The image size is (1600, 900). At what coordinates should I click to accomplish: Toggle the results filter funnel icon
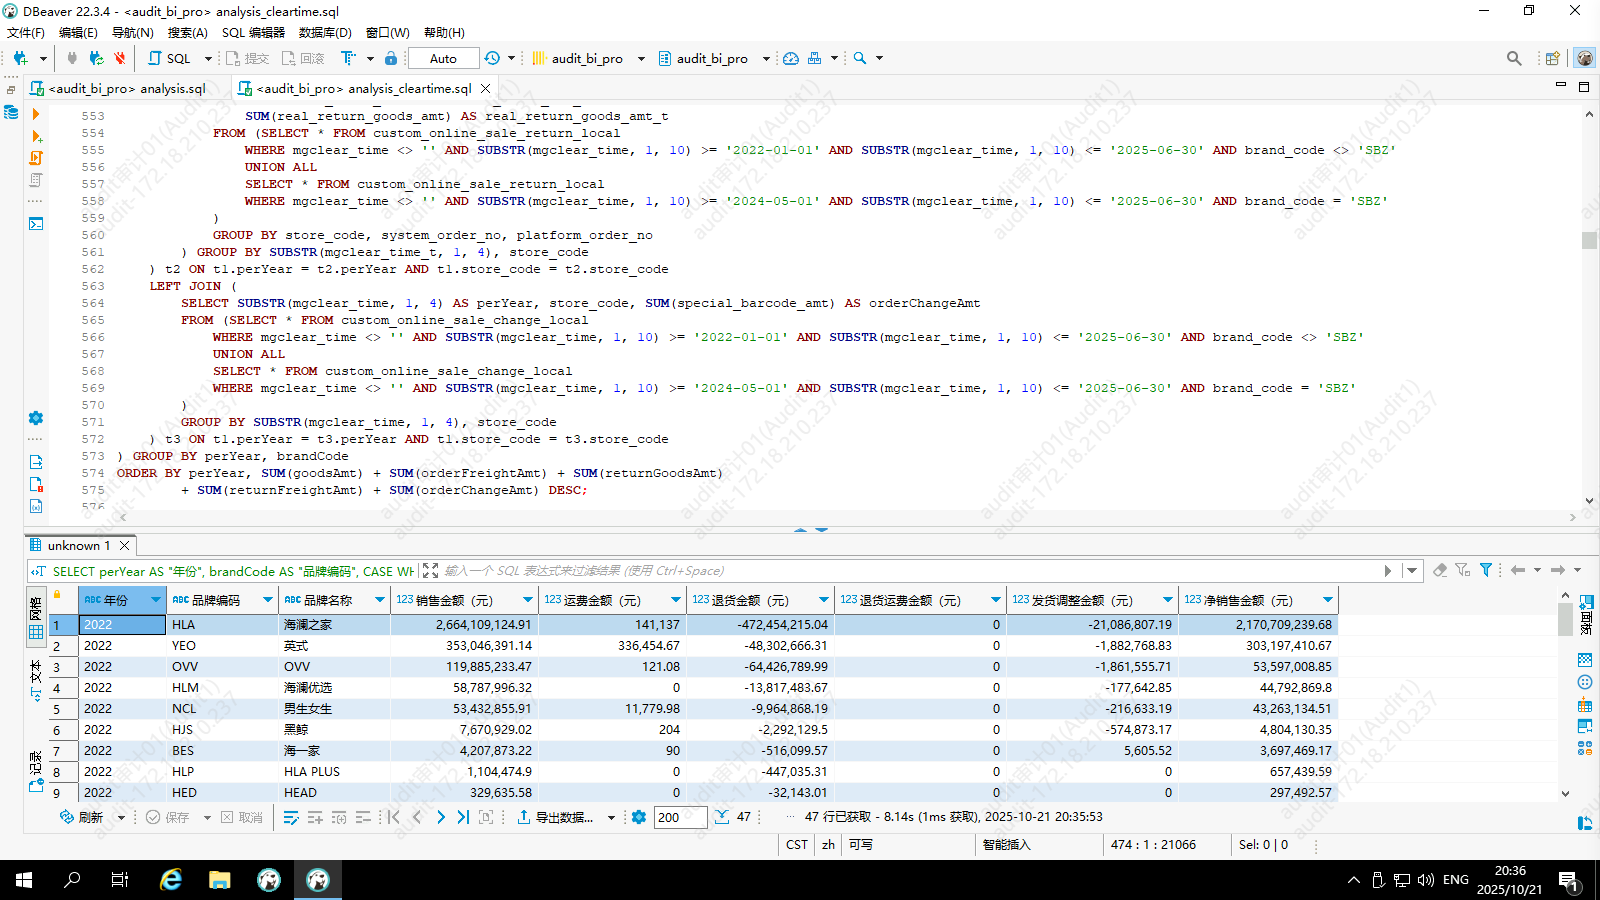tap(1486, 570)
